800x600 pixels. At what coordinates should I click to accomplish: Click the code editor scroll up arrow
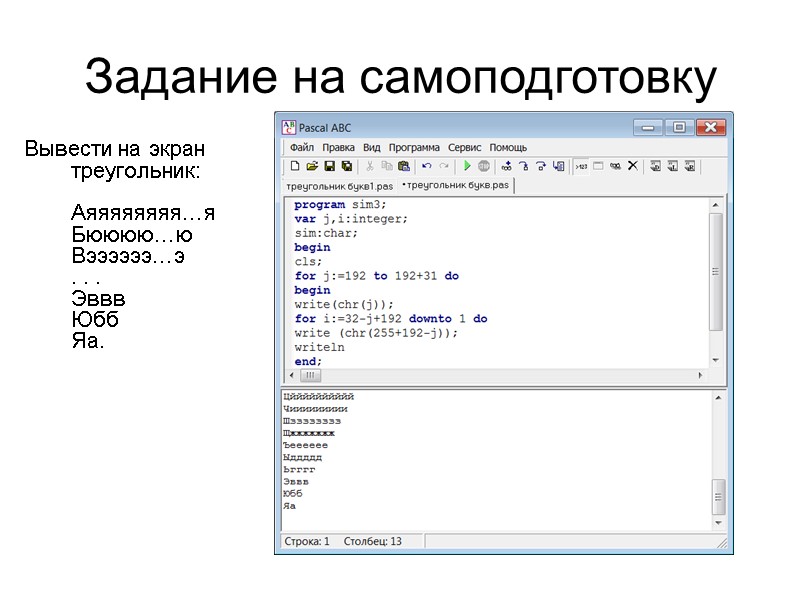[716, 205]
